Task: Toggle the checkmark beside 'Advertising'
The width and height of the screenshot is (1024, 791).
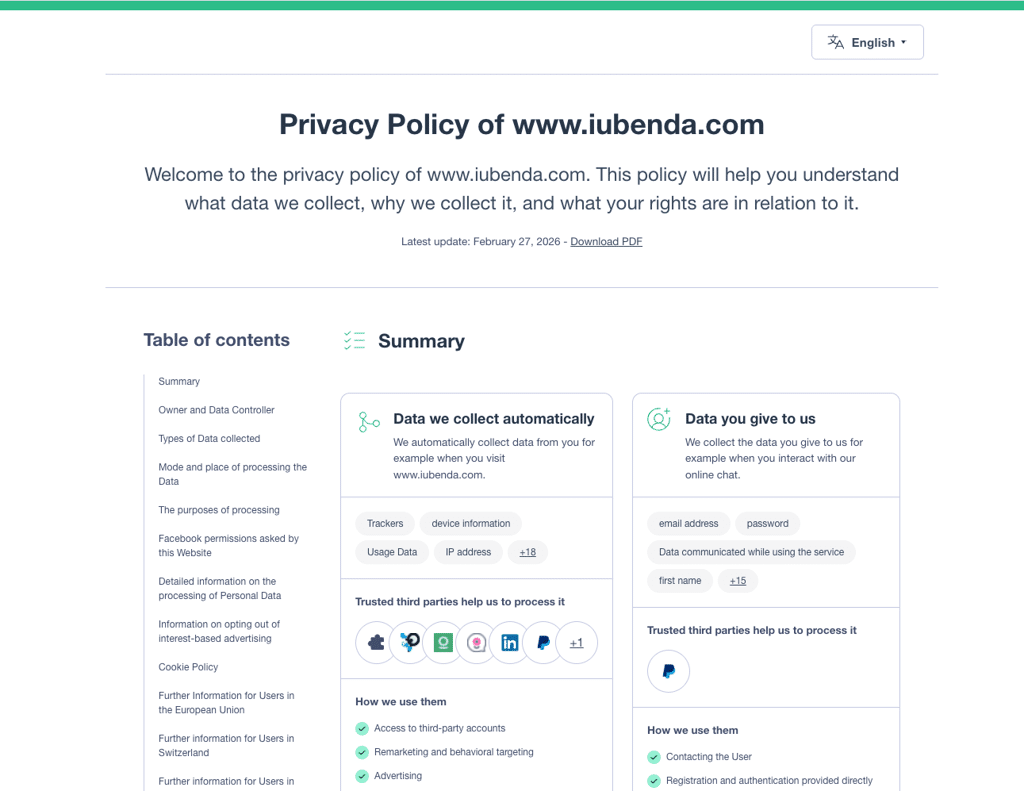Action: tap(362, 775)
